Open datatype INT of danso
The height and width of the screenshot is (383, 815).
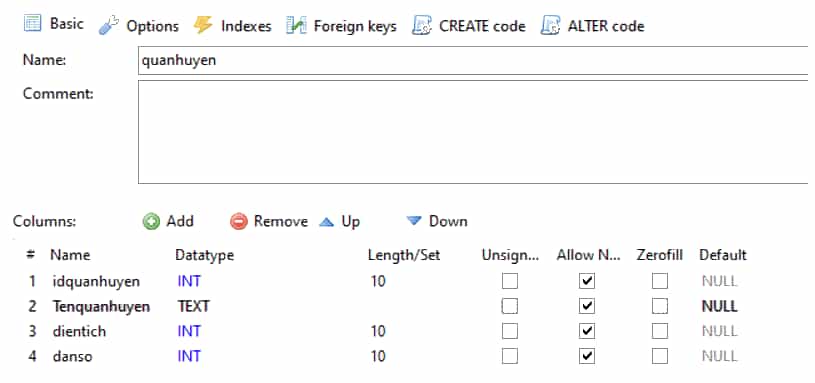coord(189,356)
